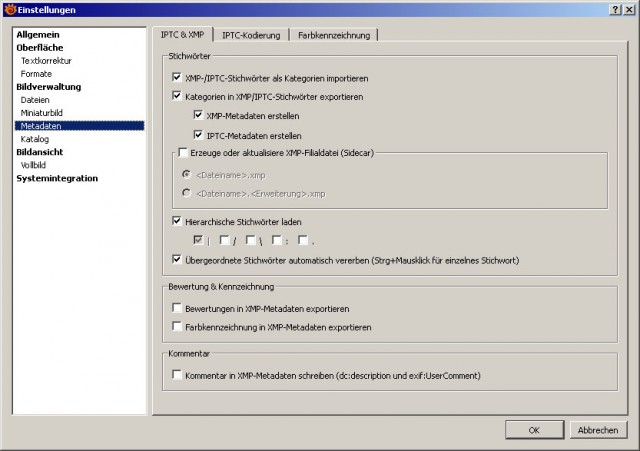Screen dimensions: 640x451
Task: Check the period separator checkbox
Action: tap(303, 240)
